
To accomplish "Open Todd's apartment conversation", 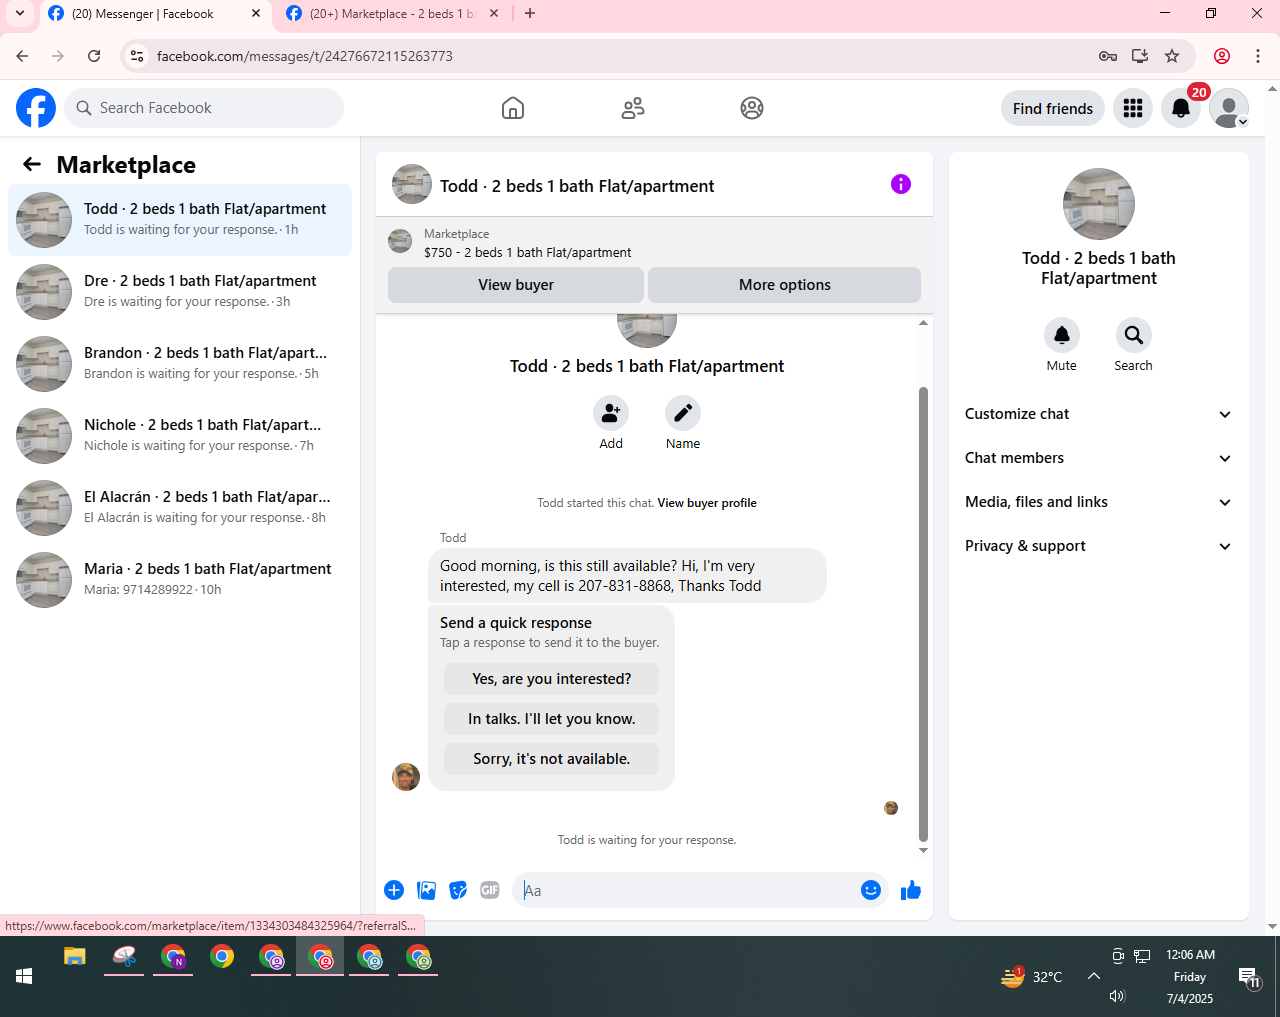I will coord(180,220).
